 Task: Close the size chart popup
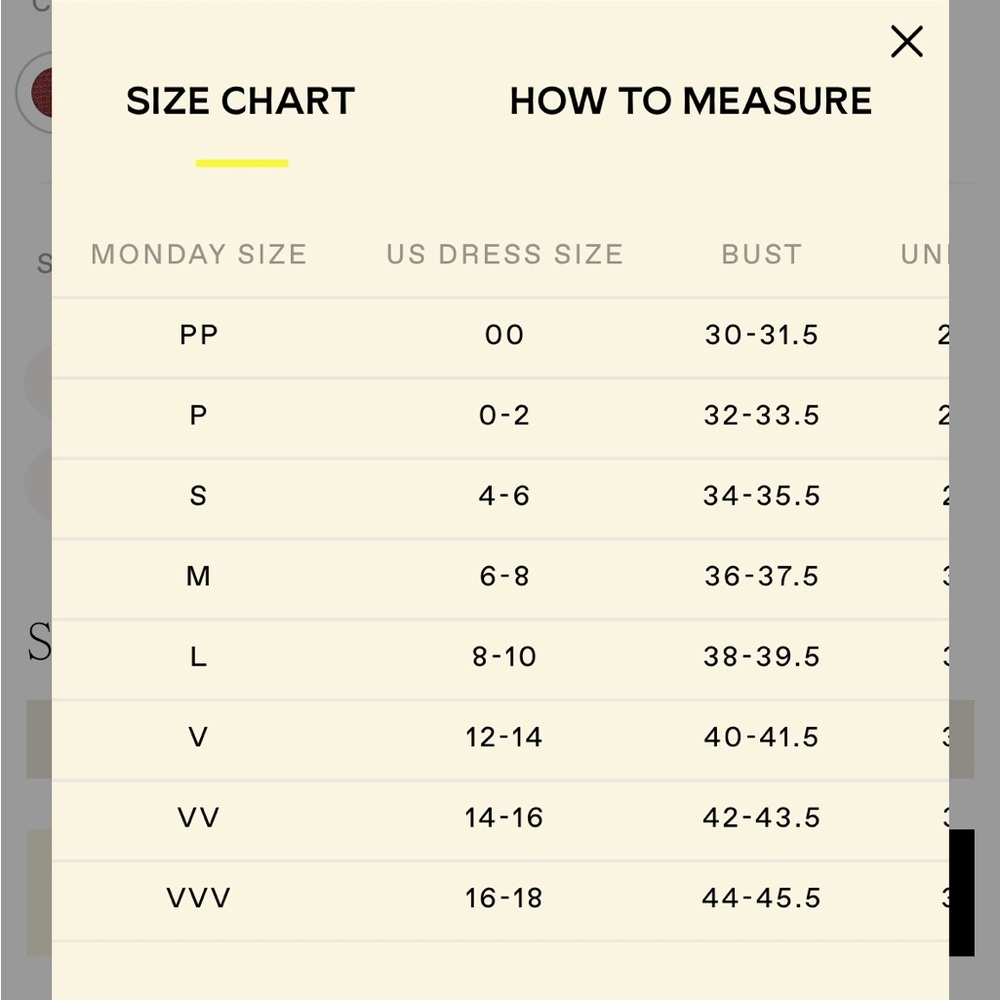point(906,42)
